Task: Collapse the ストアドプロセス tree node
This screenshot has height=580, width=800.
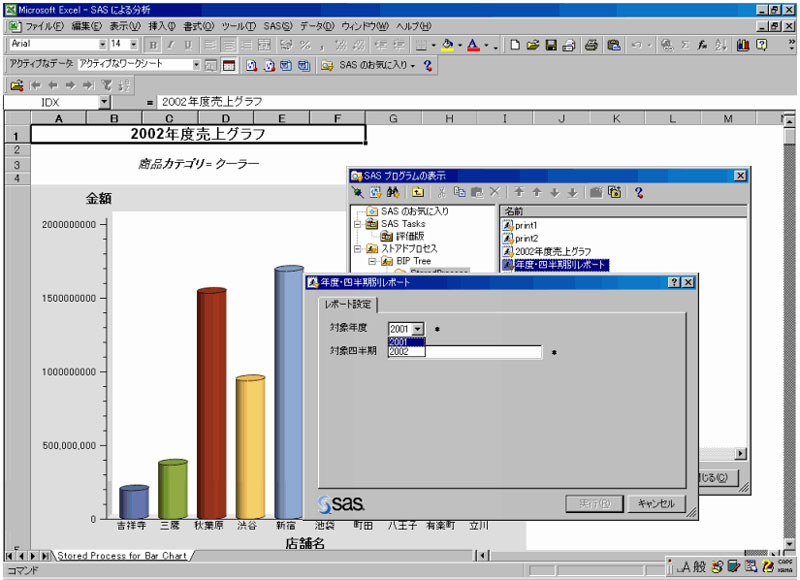Action: coord(357,249)
